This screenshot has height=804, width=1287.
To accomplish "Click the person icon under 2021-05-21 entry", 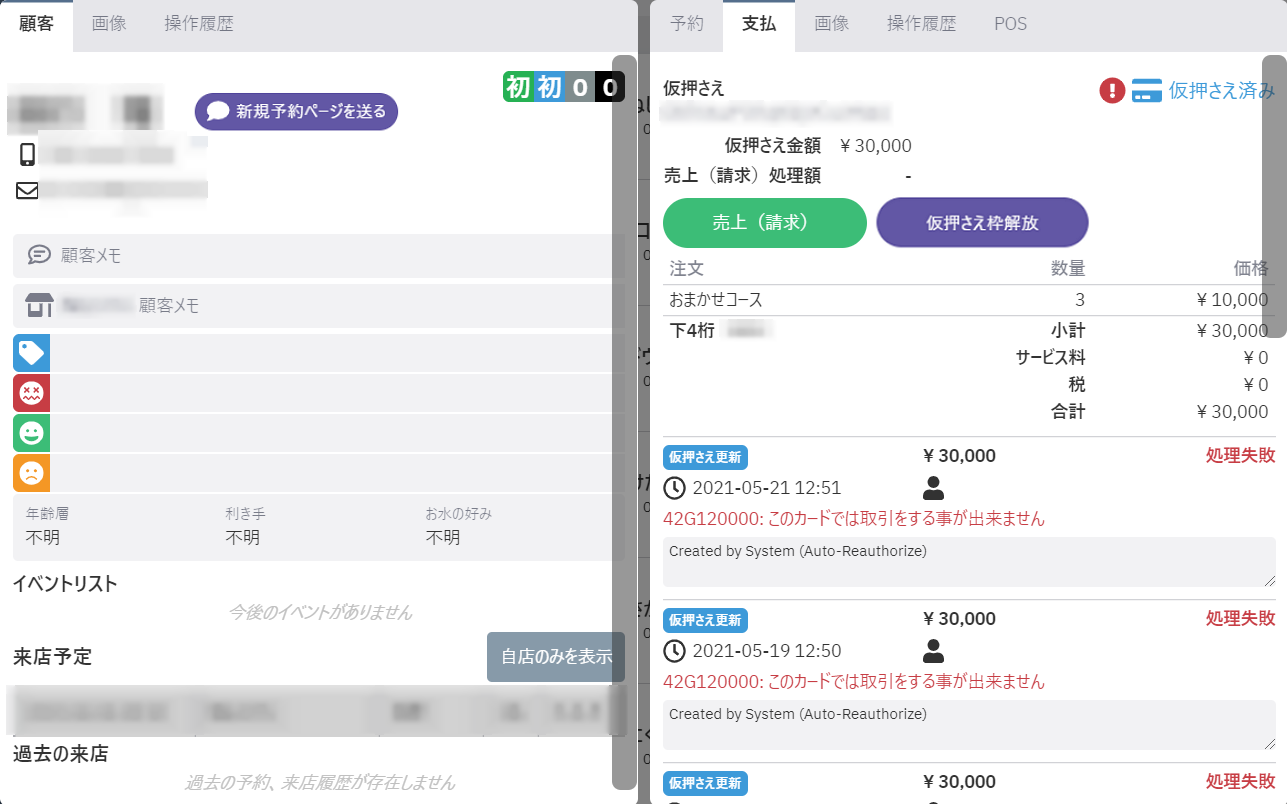I will pyautogui.click(x=933, y=488).
